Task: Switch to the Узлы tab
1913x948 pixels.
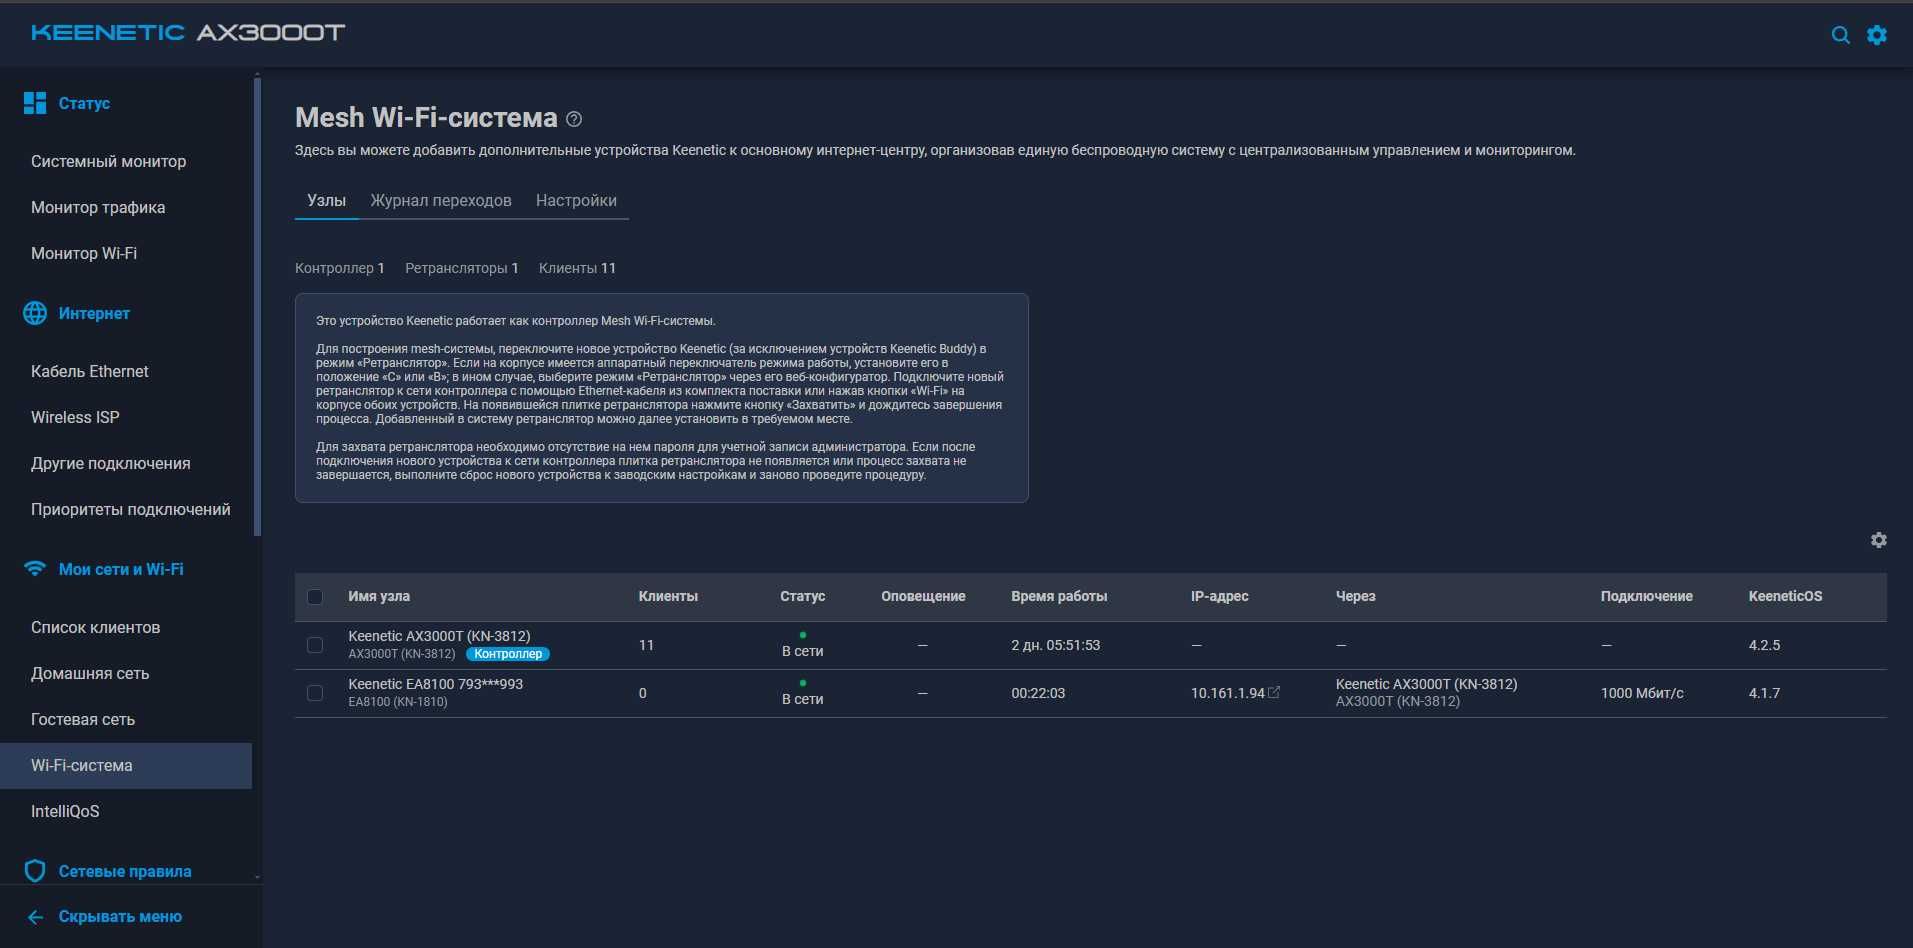Action: click(327, 200)
